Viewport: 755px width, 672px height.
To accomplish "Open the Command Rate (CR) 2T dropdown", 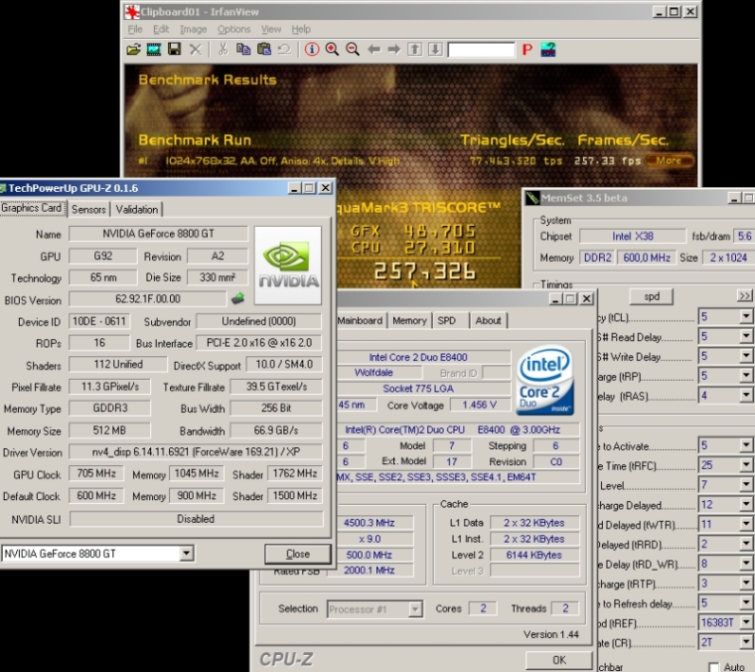I will click(746, 642).
